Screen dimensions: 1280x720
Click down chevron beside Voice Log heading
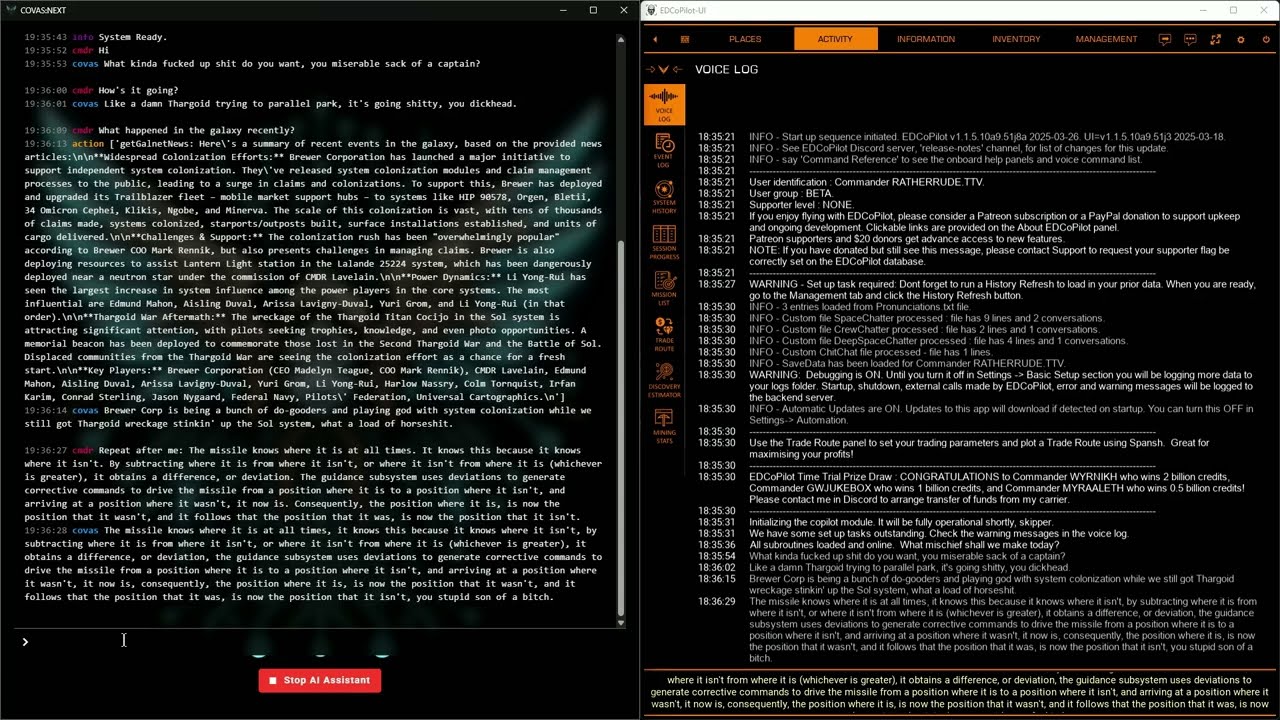663,69
